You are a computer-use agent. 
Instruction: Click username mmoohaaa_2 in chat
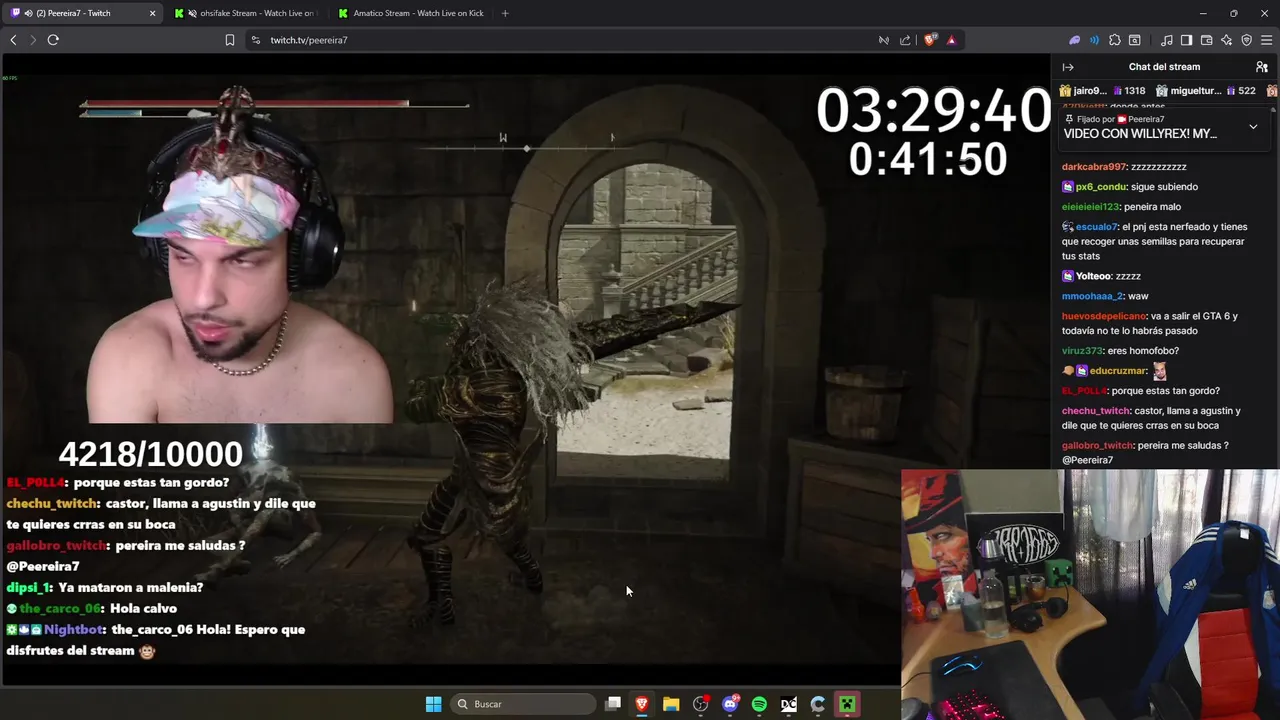1092,296
